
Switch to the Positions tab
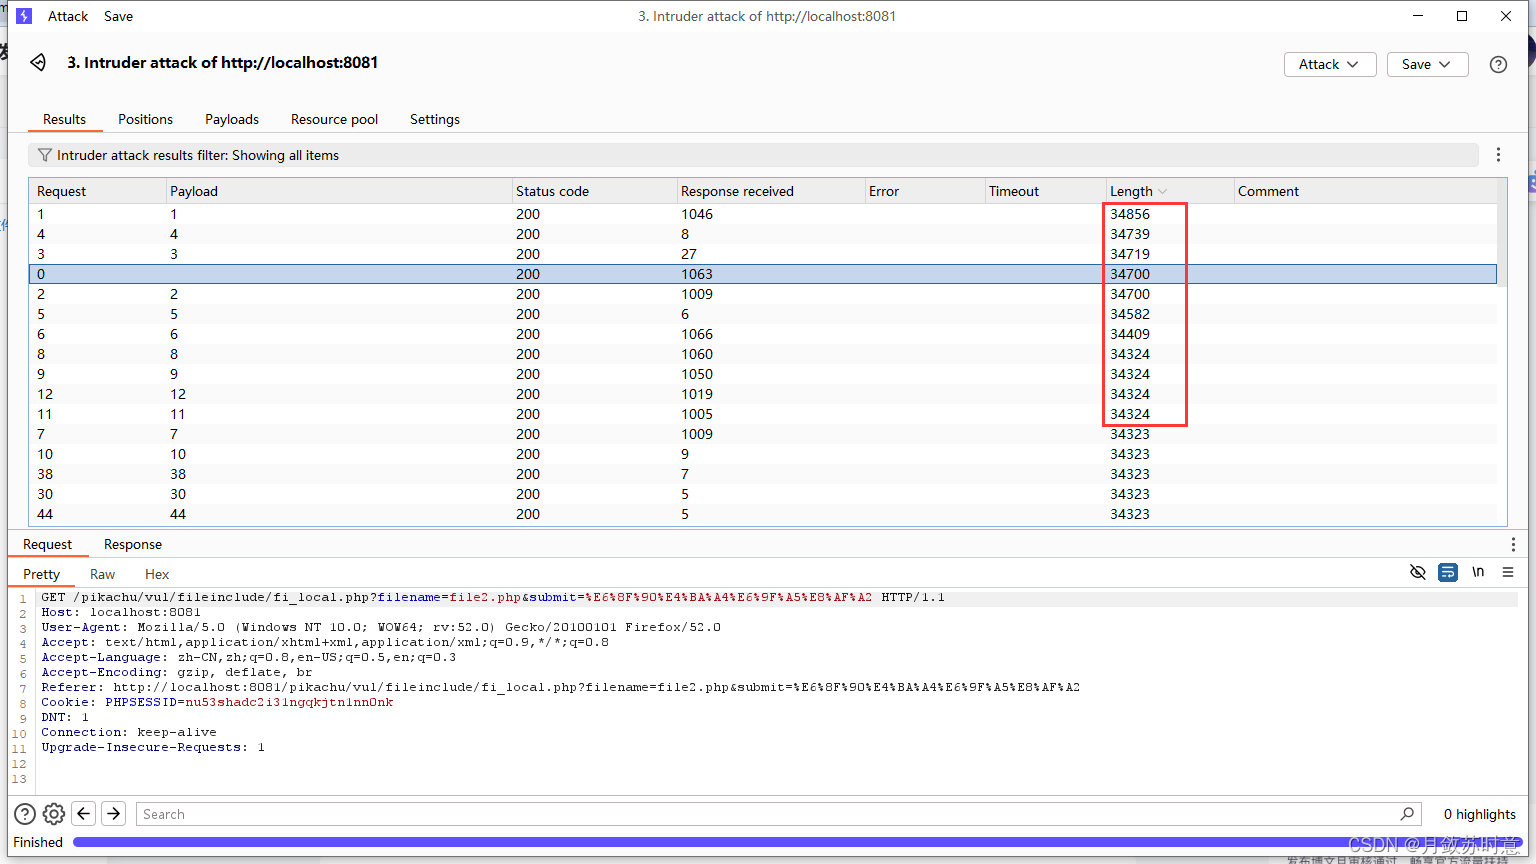click(145, 119)
